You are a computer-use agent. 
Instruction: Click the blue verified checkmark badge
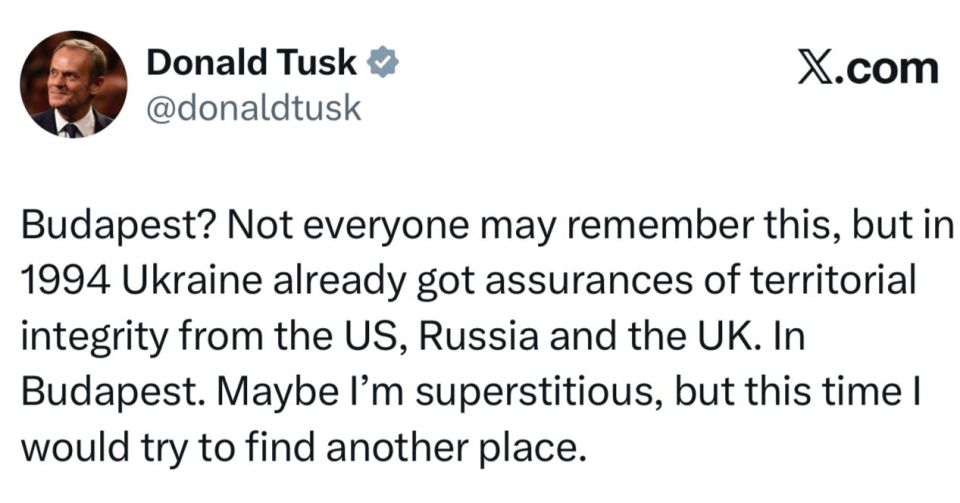[x=385, y=64]
